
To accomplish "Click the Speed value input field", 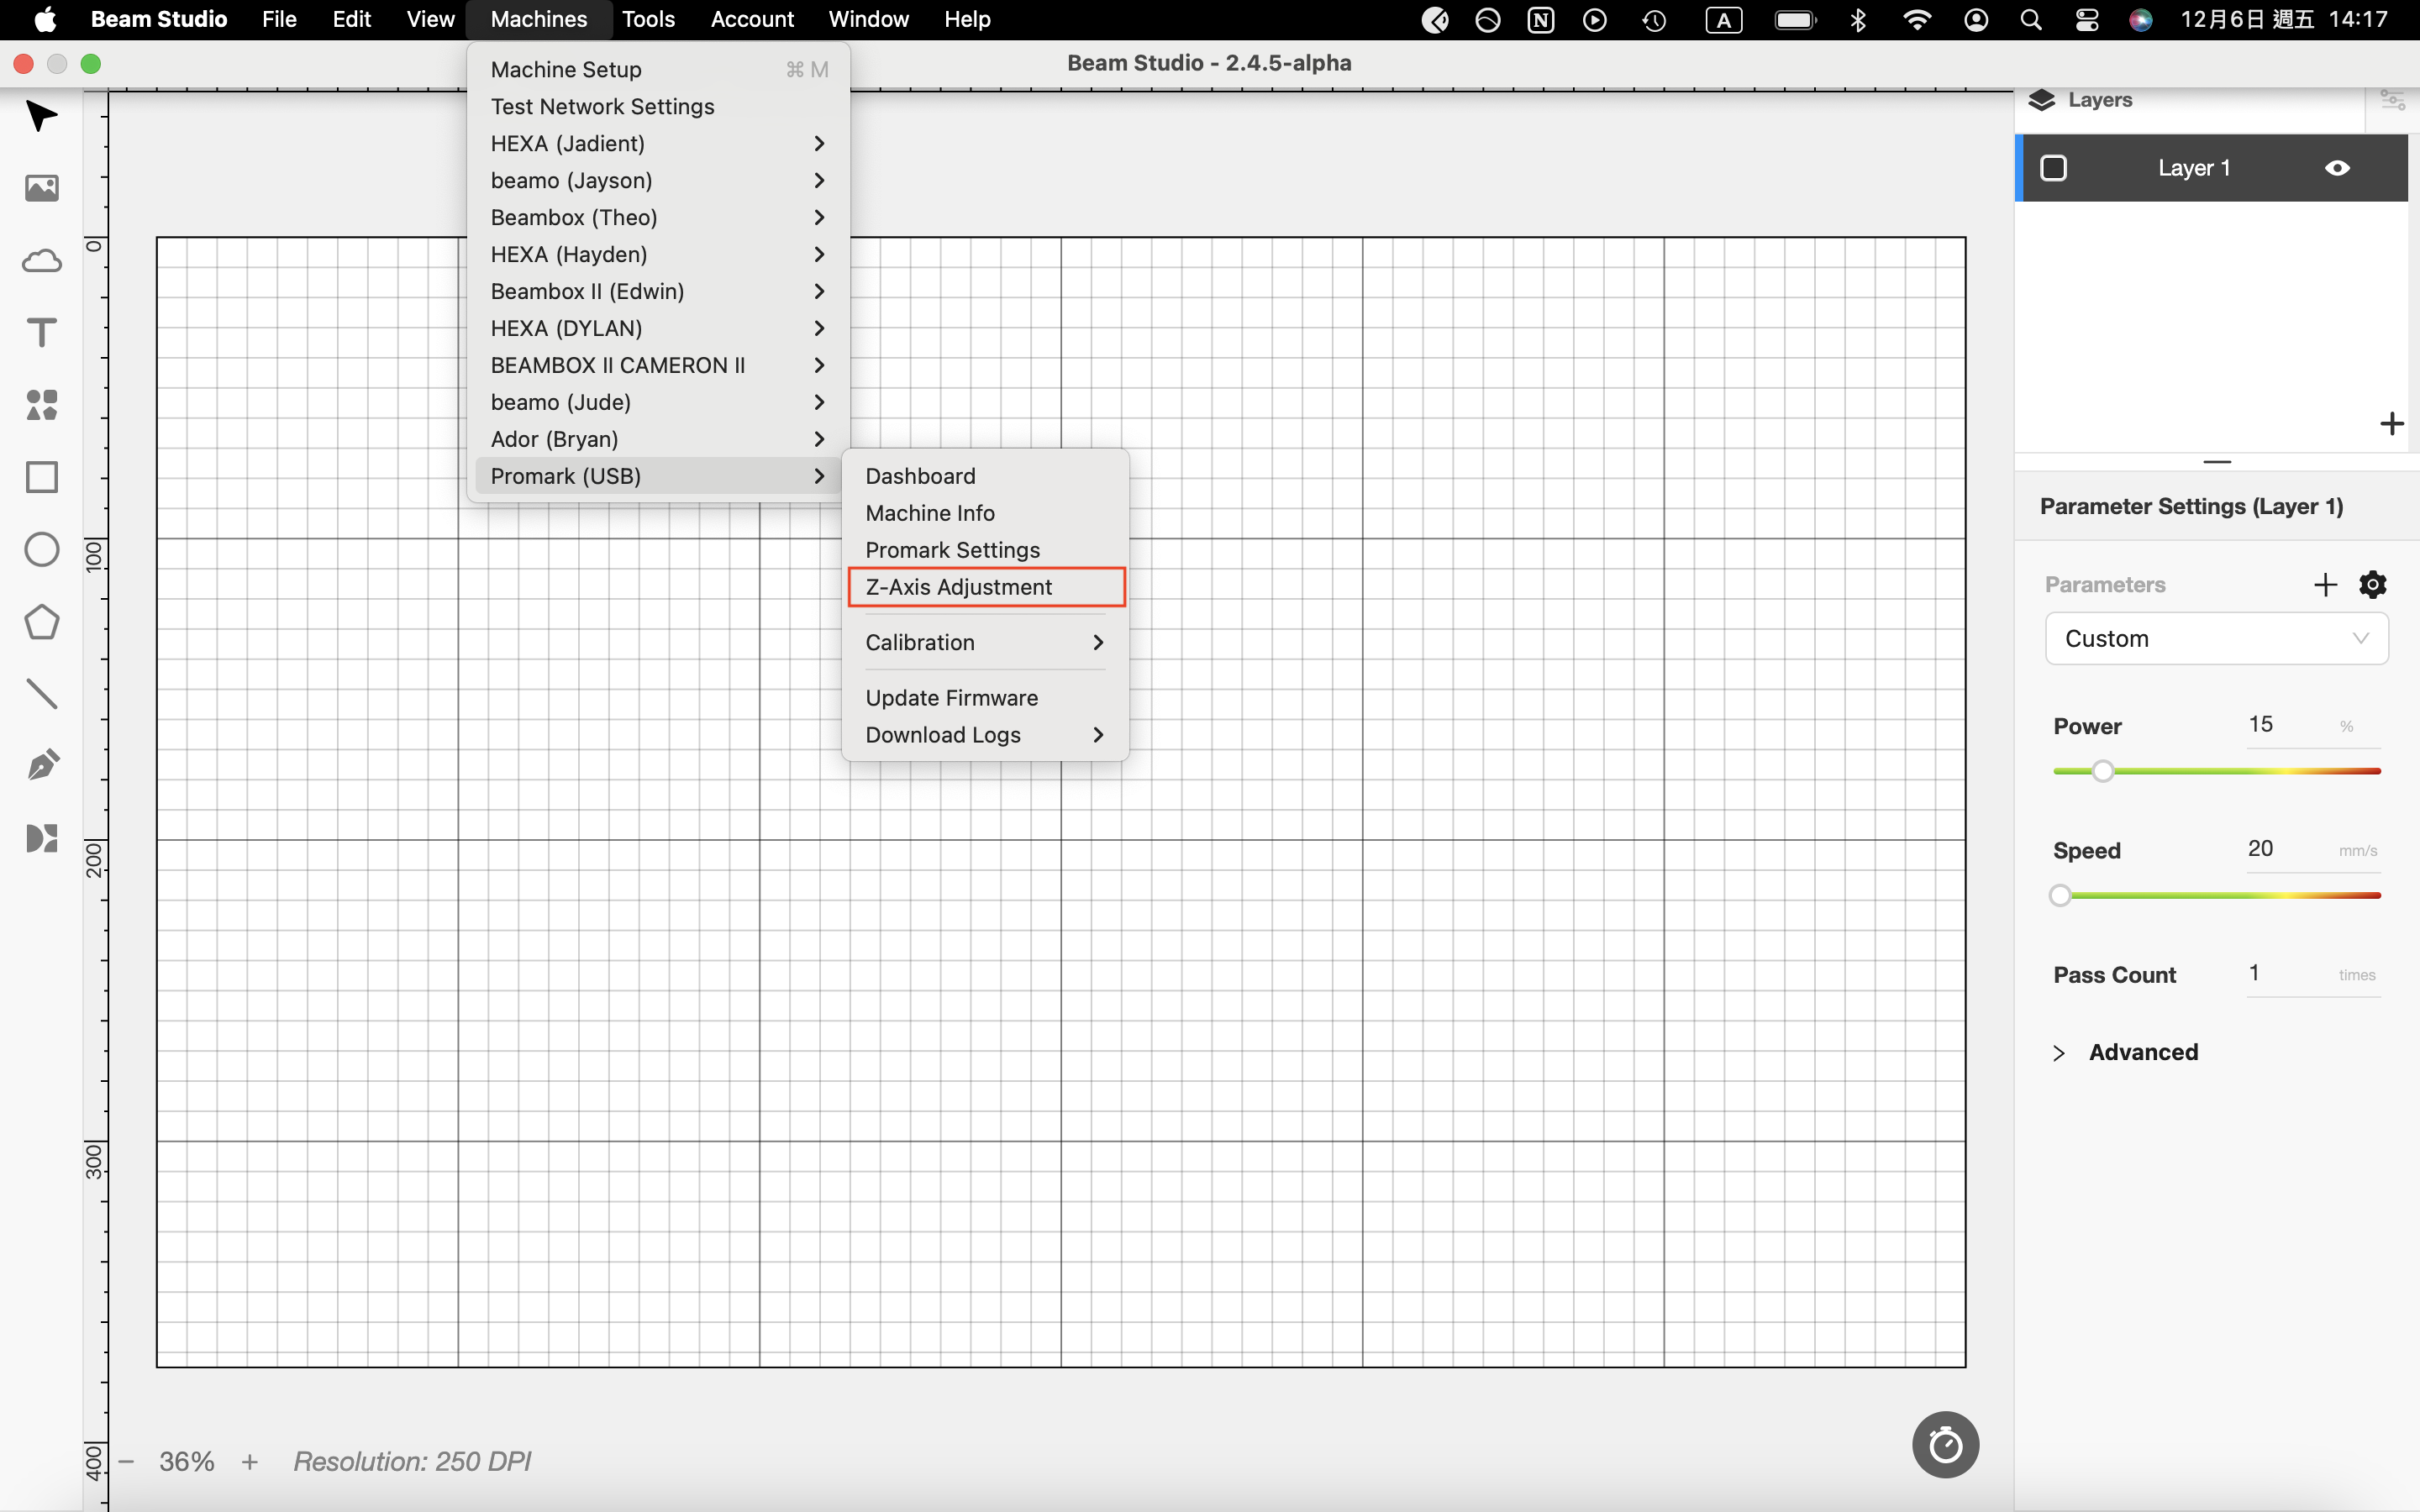I will 2312,849.
